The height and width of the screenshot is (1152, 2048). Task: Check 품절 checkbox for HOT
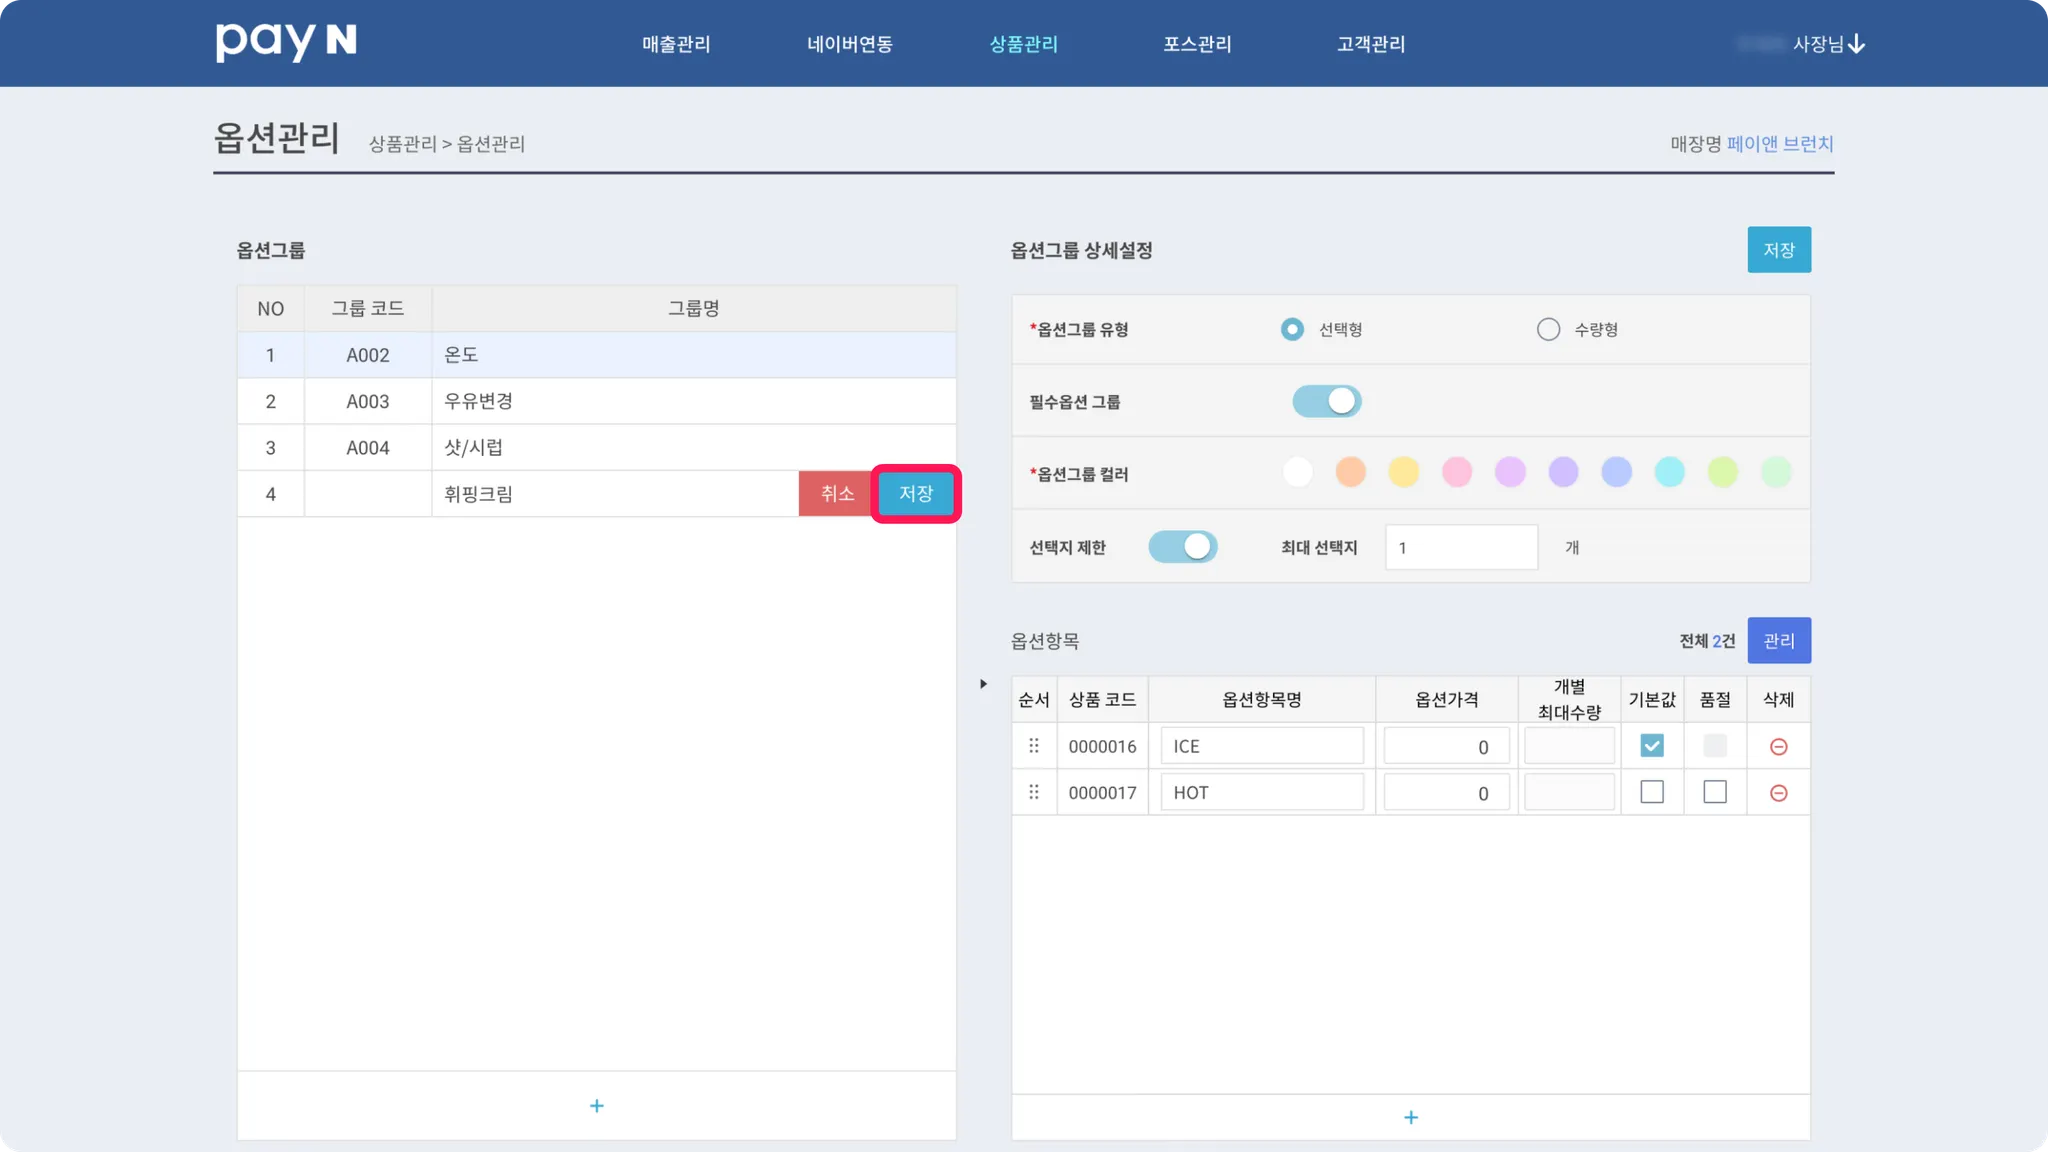tap(1714, 792)
